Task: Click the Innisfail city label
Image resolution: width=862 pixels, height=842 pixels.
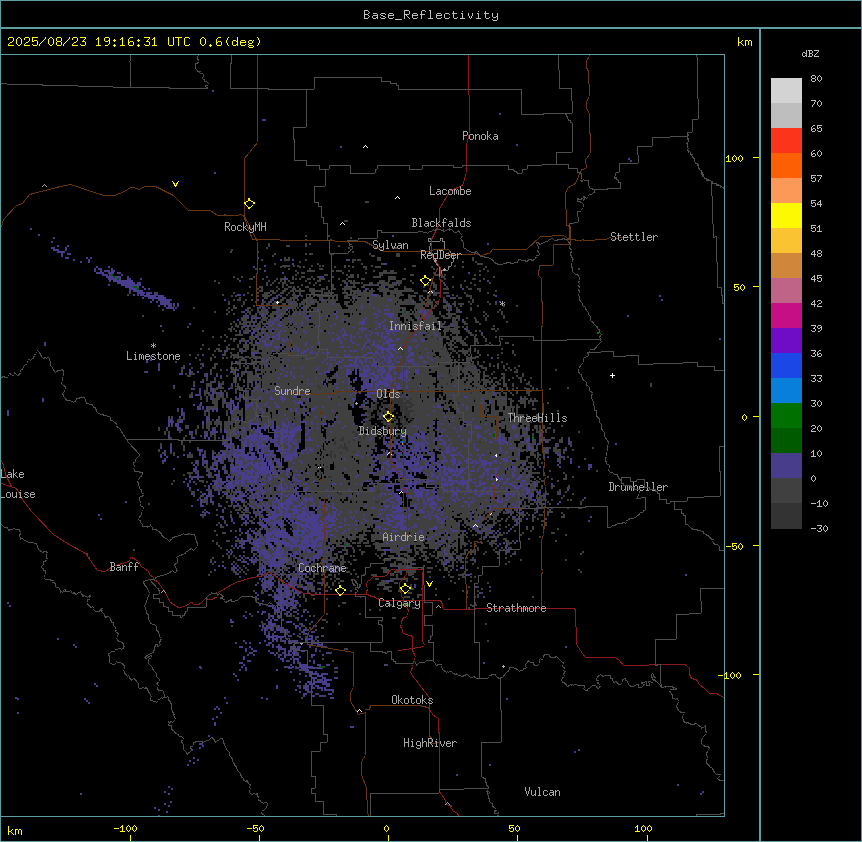Action: (x=415, y=326)
